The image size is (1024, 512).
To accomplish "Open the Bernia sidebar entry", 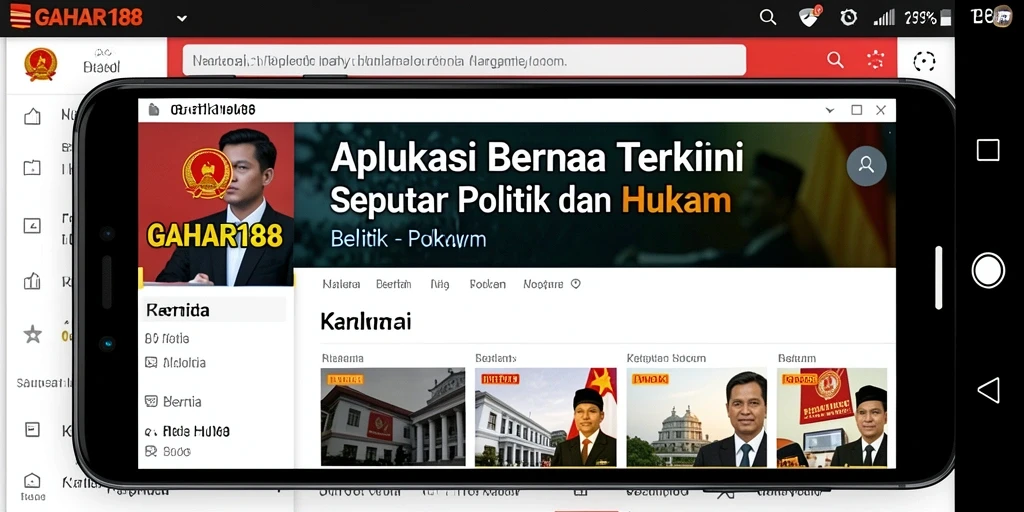I will click(173, 402).
